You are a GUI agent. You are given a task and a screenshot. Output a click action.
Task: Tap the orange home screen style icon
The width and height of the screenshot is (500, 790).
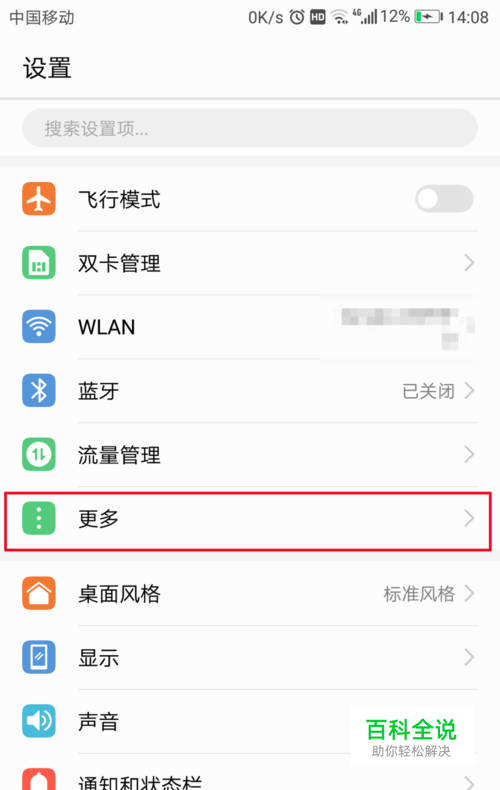click(39, 594)
